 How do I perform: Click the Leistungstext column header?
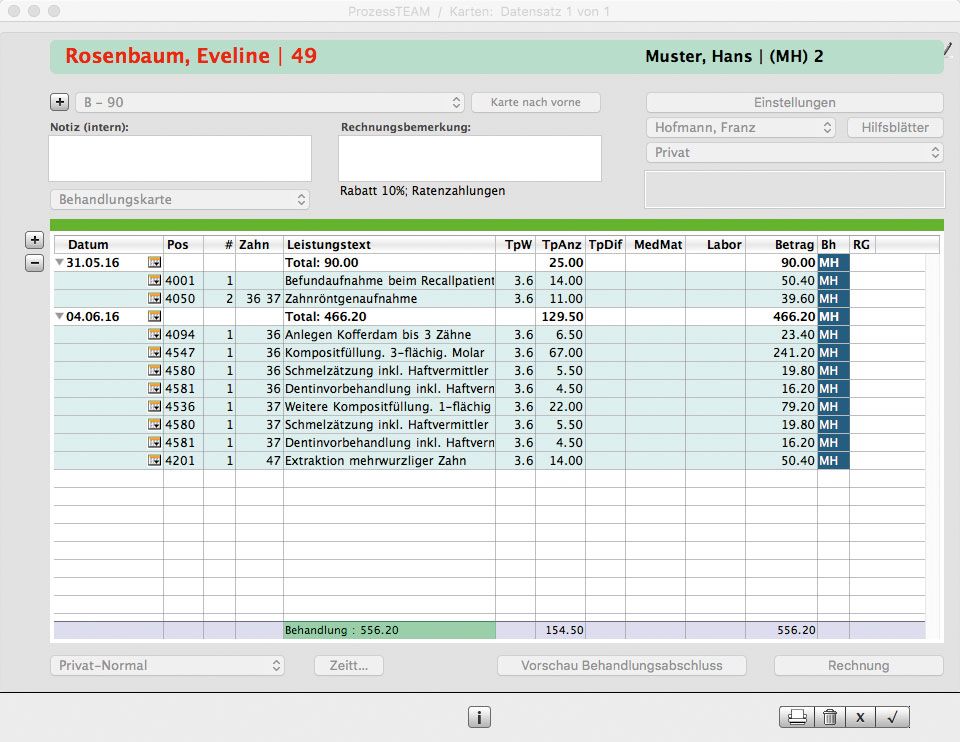pos(389,245)
